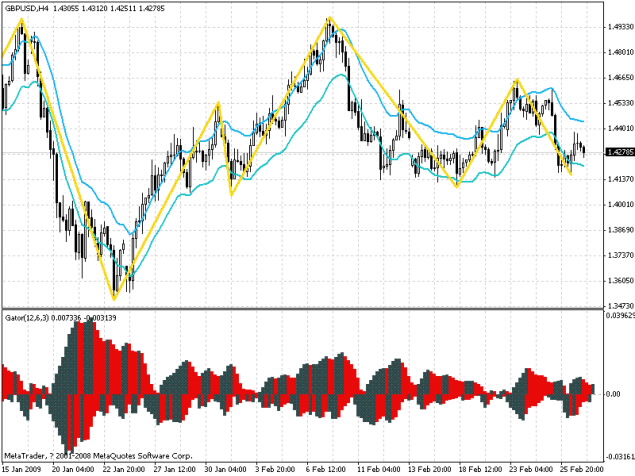The height and width of the screenshot is (476, 635).
Task: Click the GBPUSD,H4 chart title text
Action: pyautogui.click(x=27, y=8)
